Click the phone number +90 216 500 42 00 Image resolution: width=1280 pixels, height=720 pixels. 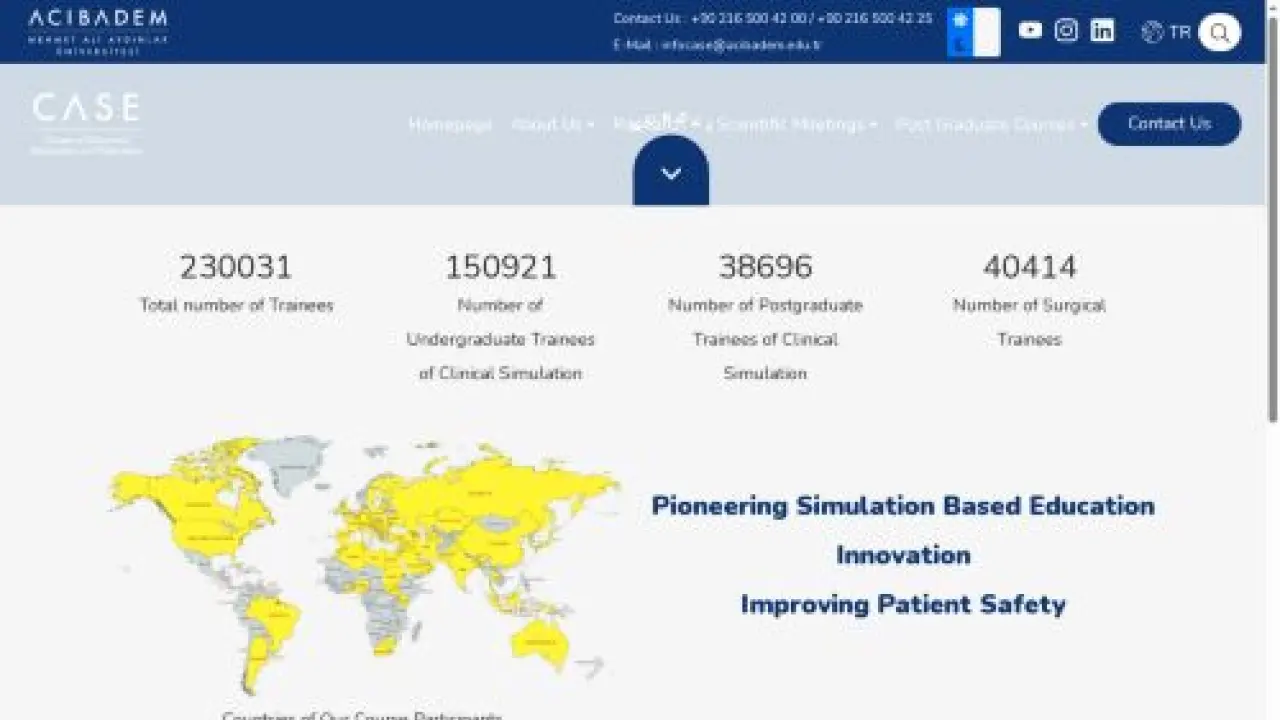[x=749, y=19]
